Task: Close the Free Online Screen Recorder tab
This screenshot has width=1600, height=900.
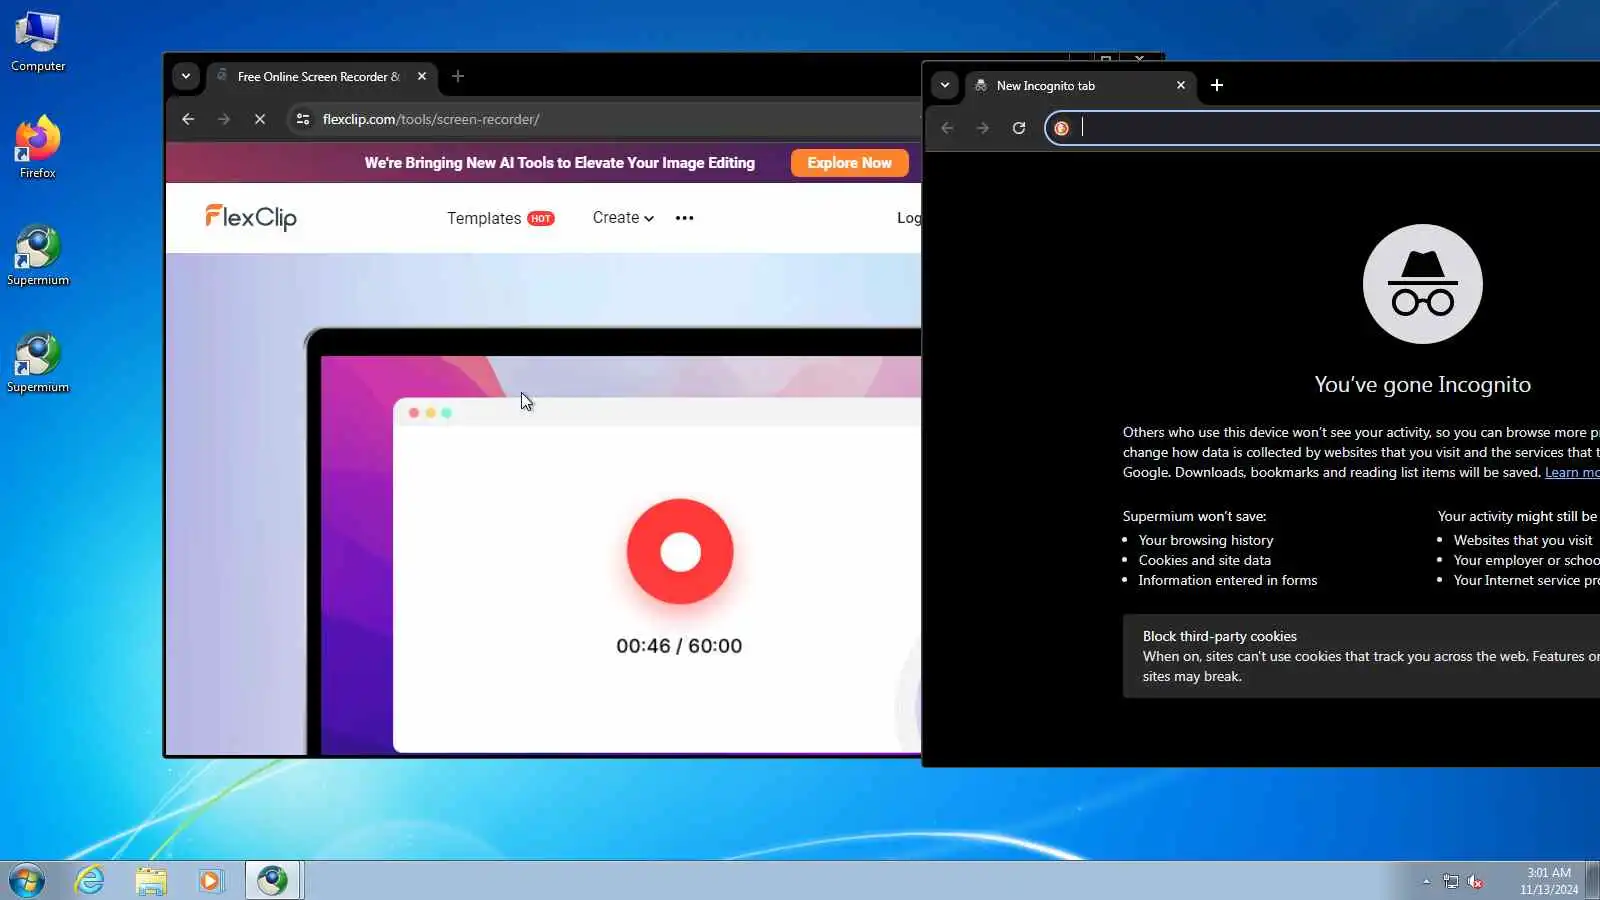Action: 422,76
